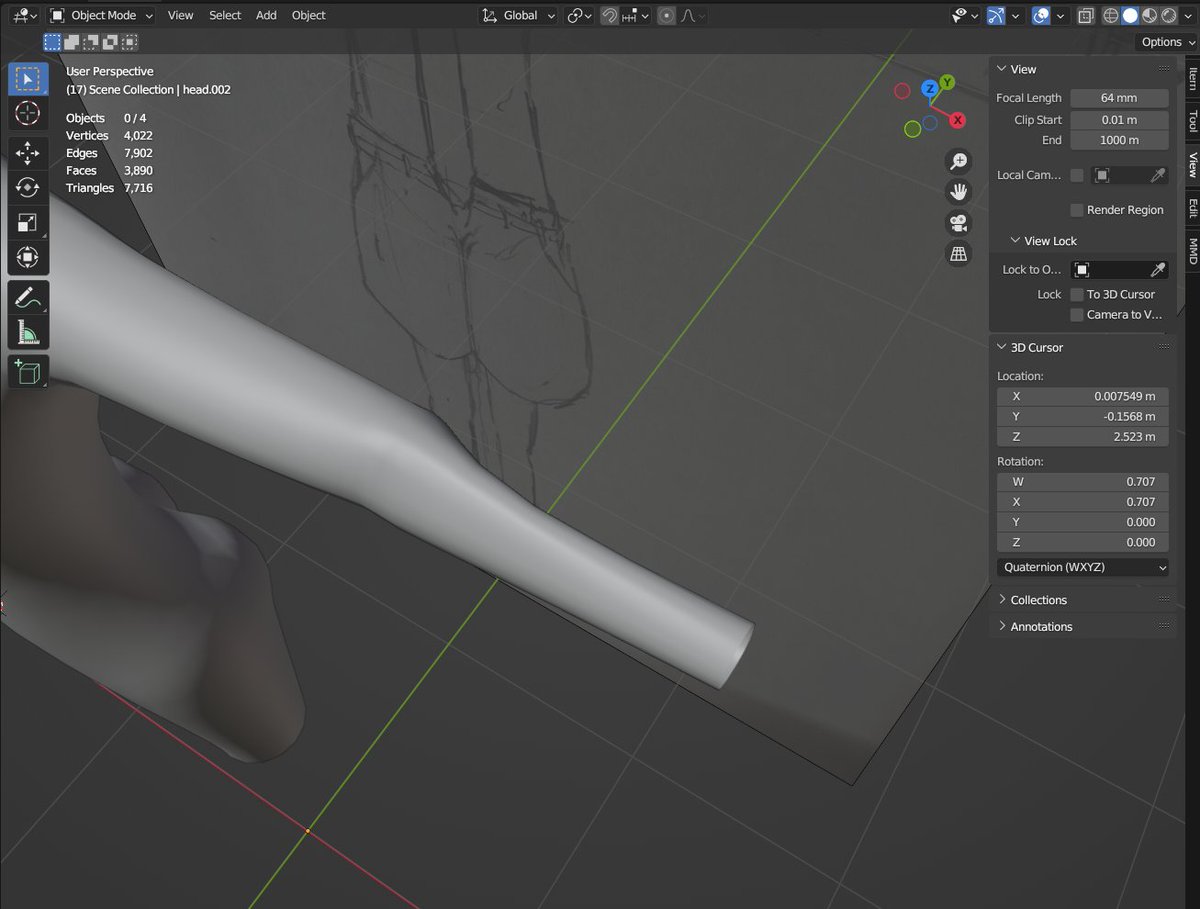Screen dimensions: 1200x909
Task: Click eyedropper beside Lock to Object
Action: click(x=1157, y=270)
